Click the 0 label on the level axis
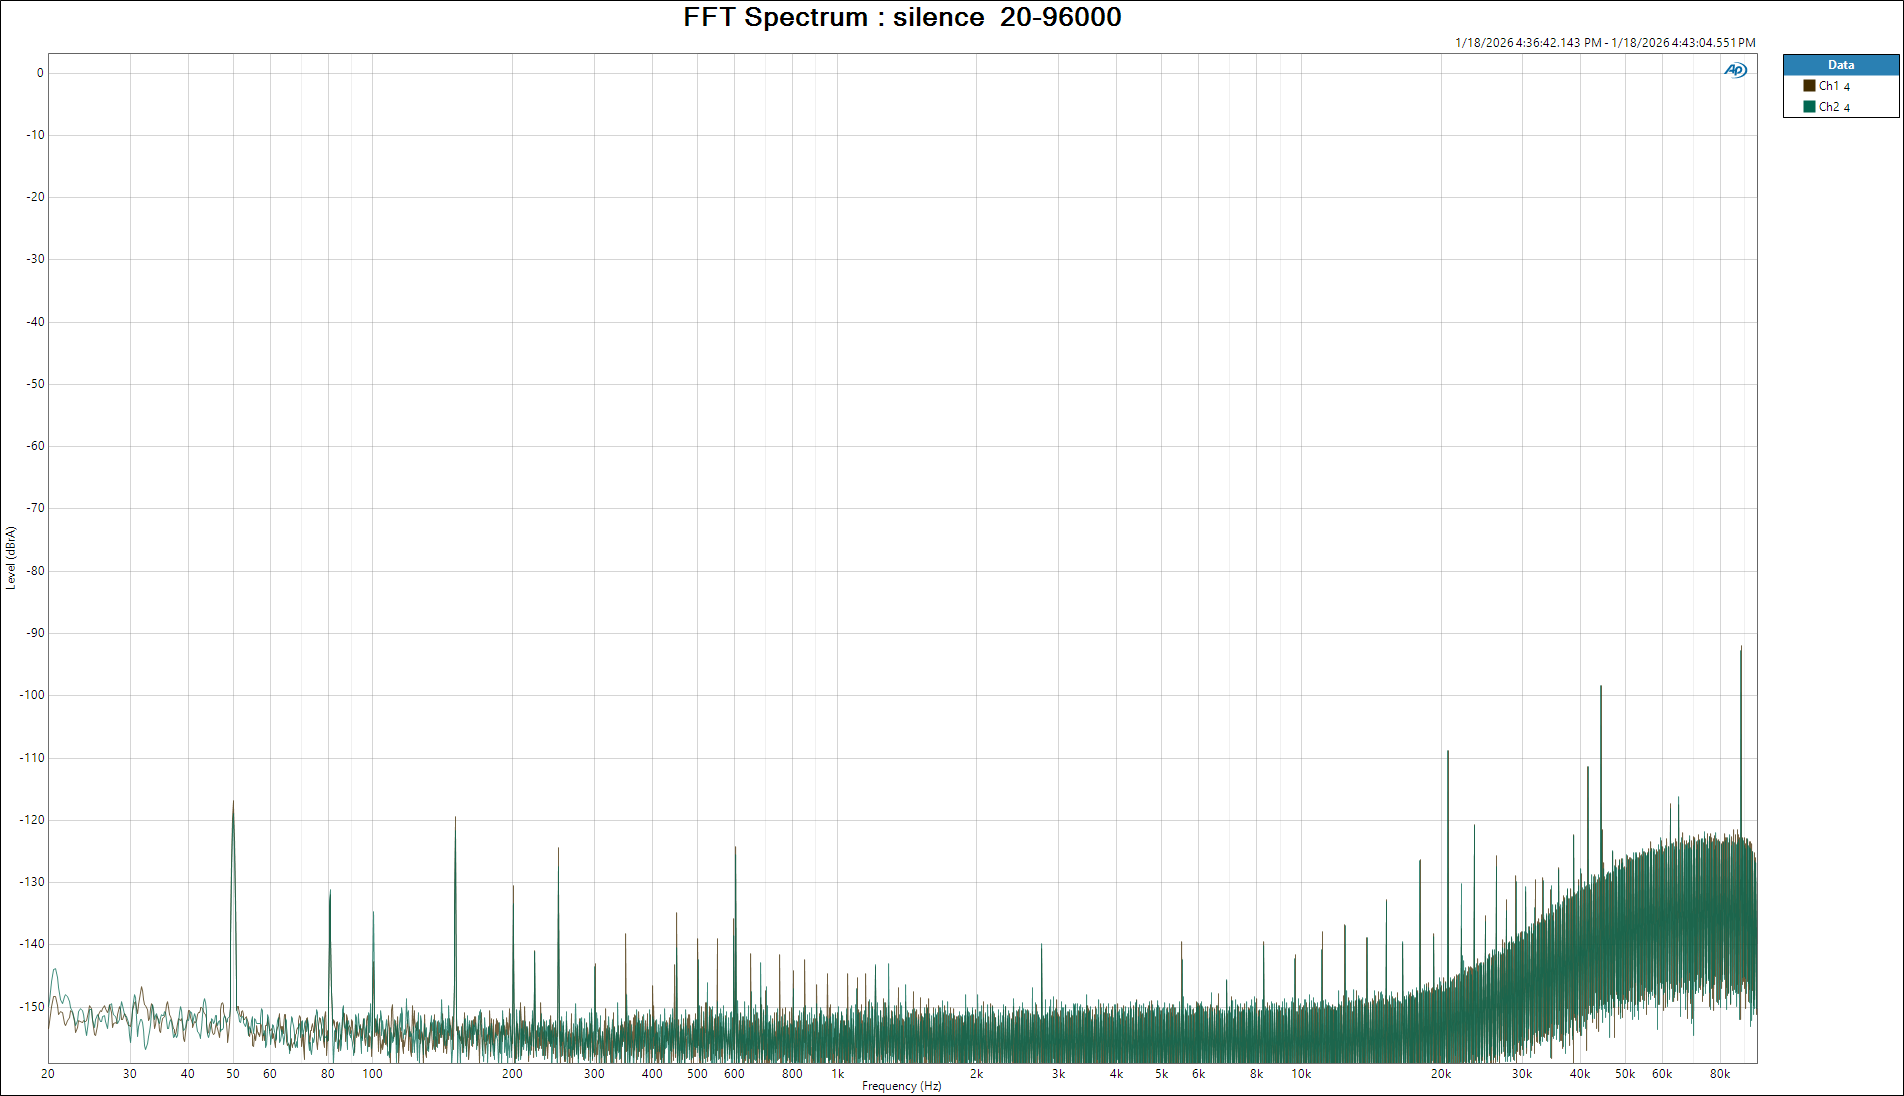1904x1096 pixels. [40, 73]
